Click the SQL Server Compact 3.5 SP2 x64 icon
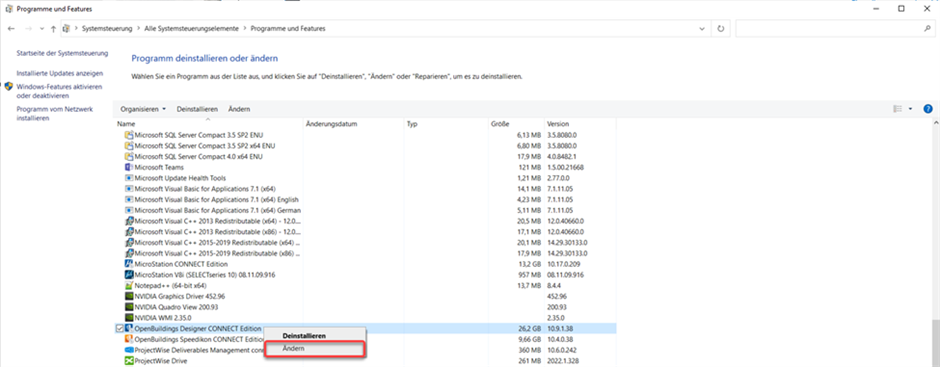The image size is (940, 367). (128, 146)
